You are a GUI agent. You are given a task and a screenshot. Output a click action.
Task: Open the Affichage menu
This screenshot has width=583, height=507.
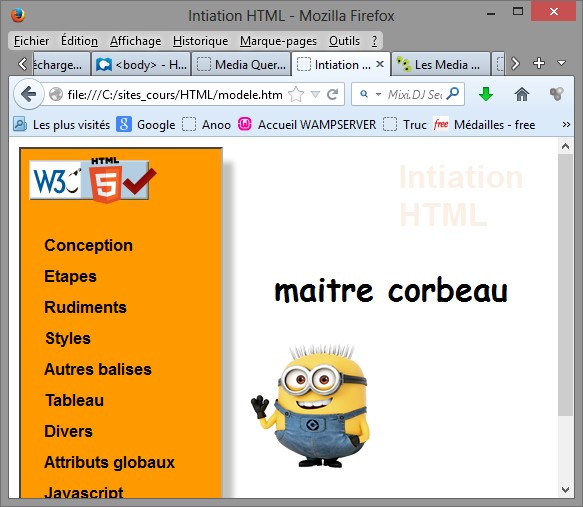135,41
